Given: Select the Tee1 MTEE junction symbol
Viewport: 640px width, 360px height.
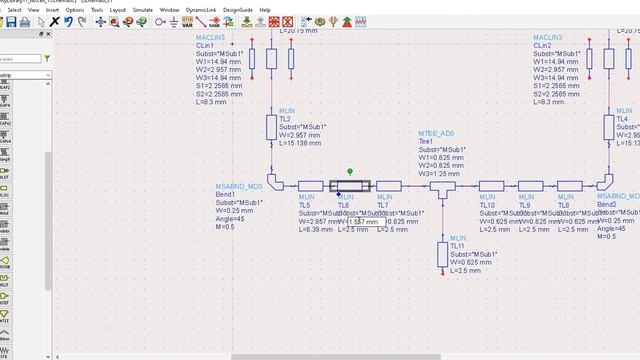Looking at the screenshot, I should [x=442, y=189].
